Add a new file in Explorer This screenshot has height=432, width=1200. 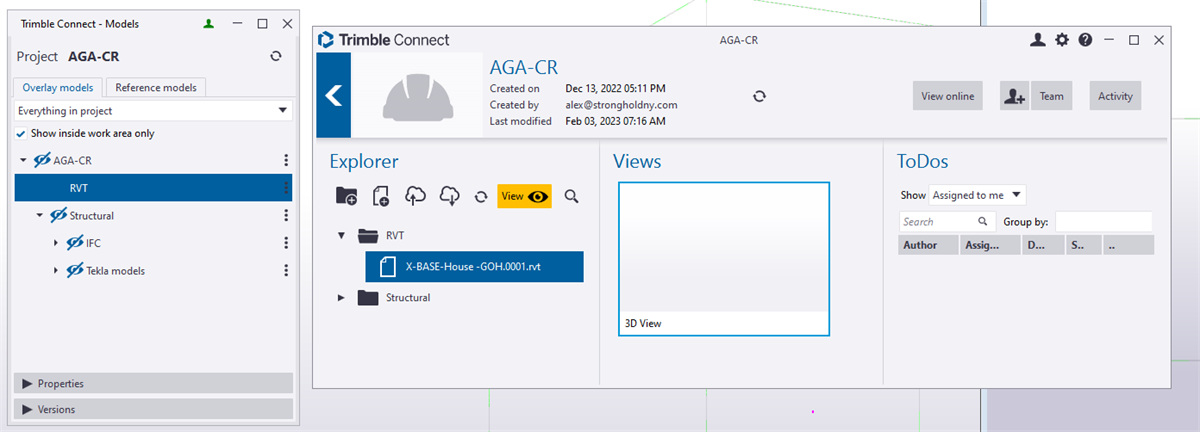pyautogui.click(x=380, y=196)
